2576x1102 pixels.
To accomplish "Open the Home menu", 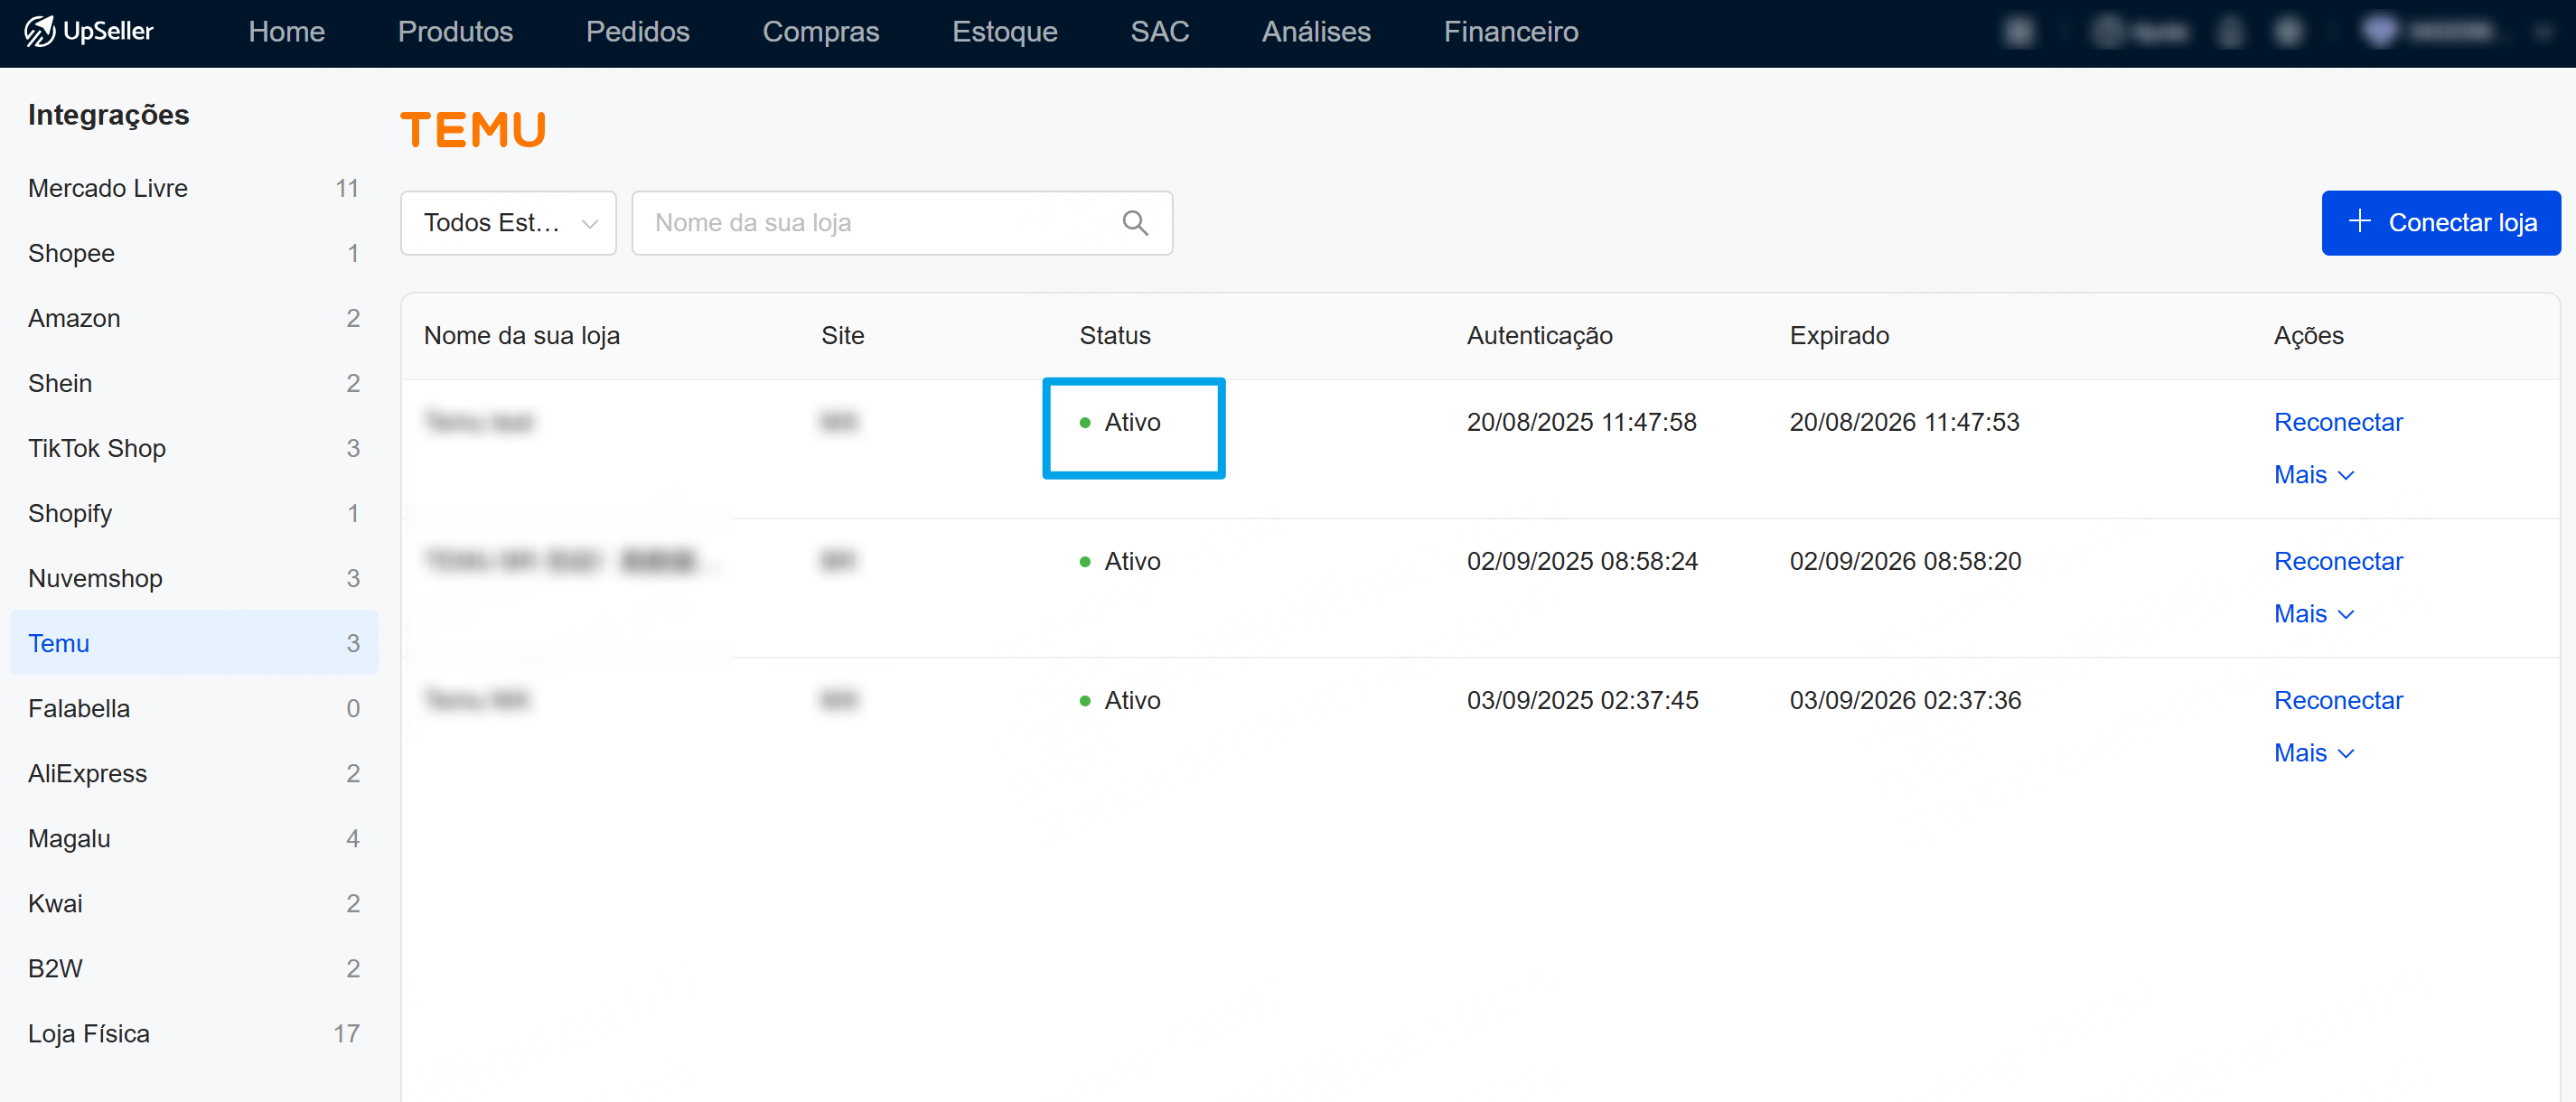I will [x=286, y=32].
